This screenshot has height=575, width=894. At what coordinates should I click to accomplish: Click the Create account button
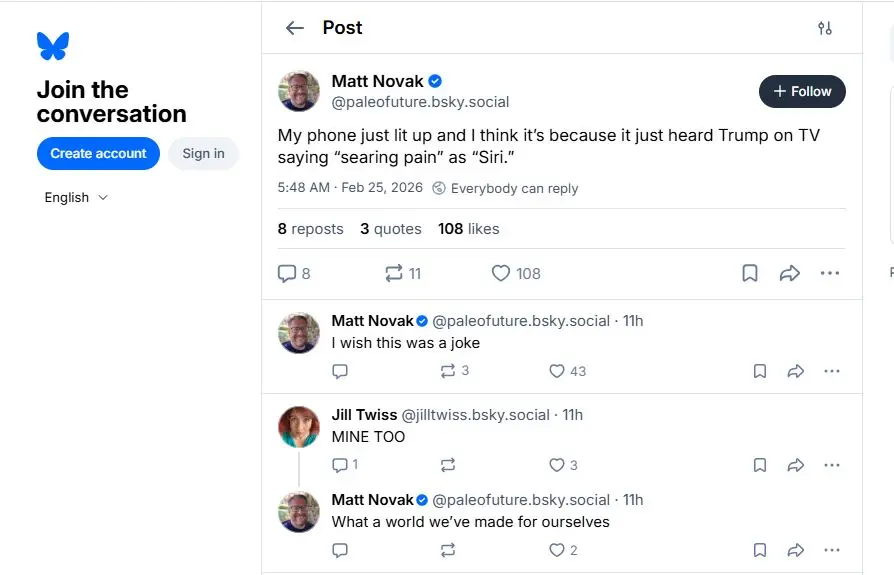pos(98,153)
